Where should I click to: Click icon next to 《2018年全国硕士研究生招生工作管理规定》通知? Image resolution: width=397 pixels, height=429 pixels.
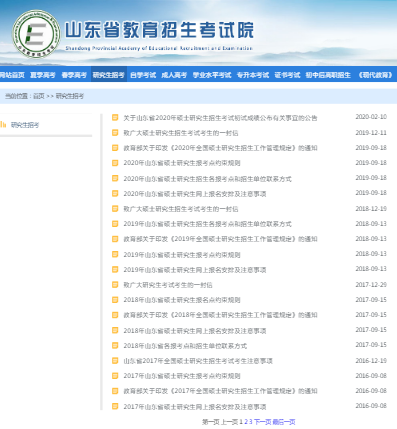click(x=115, y=315)
